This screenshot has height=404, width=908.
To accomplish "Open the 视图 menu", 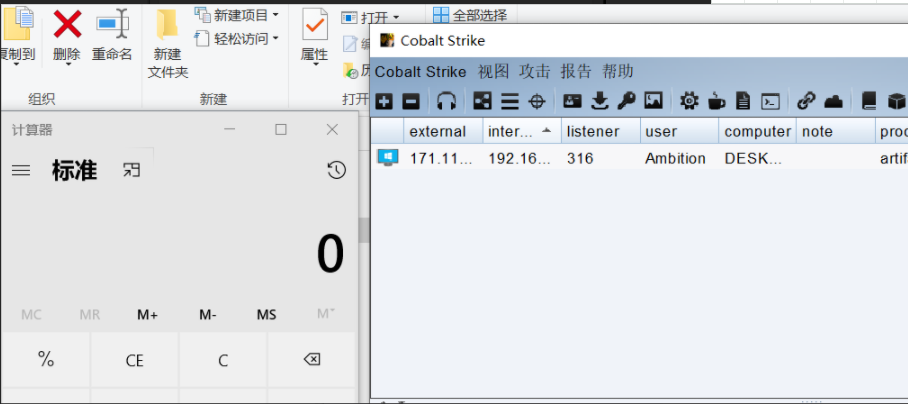I will point(493,72).
